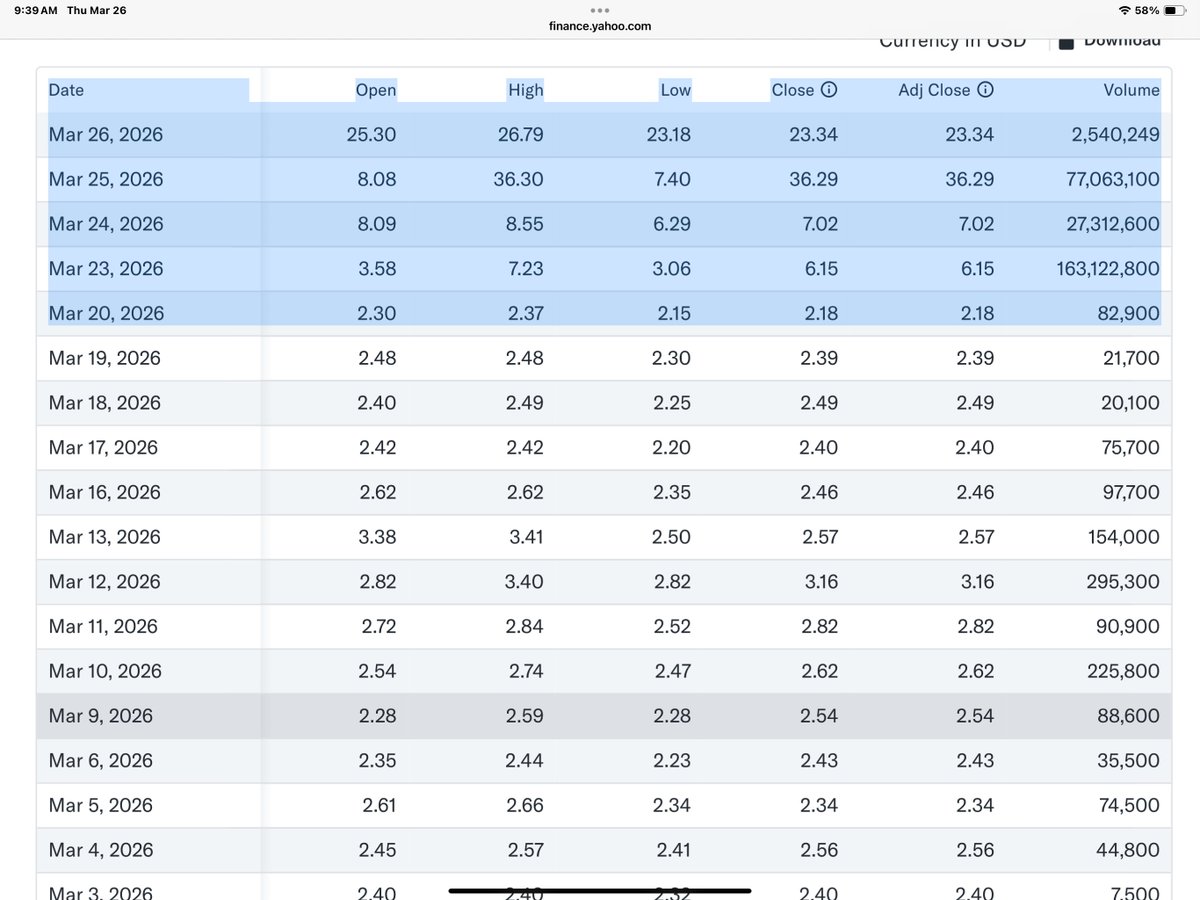Tap the Date column header
This screenshot has height=900, width=1200.
coord(66,90)
